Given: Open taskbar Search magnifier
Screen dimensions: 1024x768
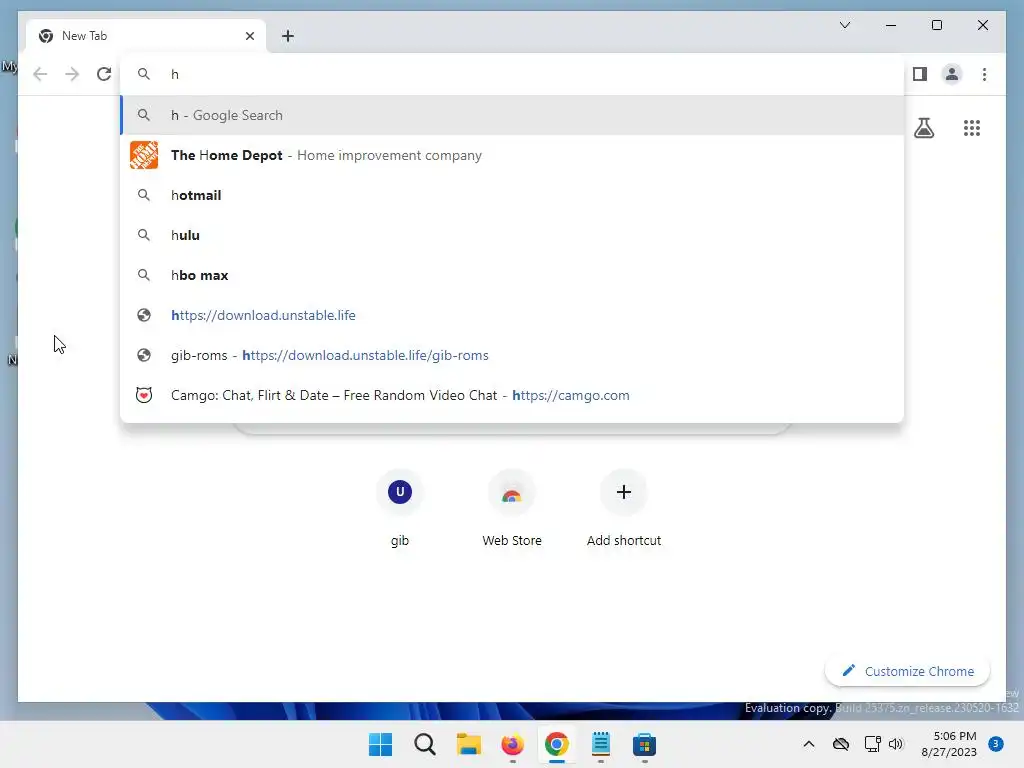Looking at the screenshot, I should tap(424, 744).
